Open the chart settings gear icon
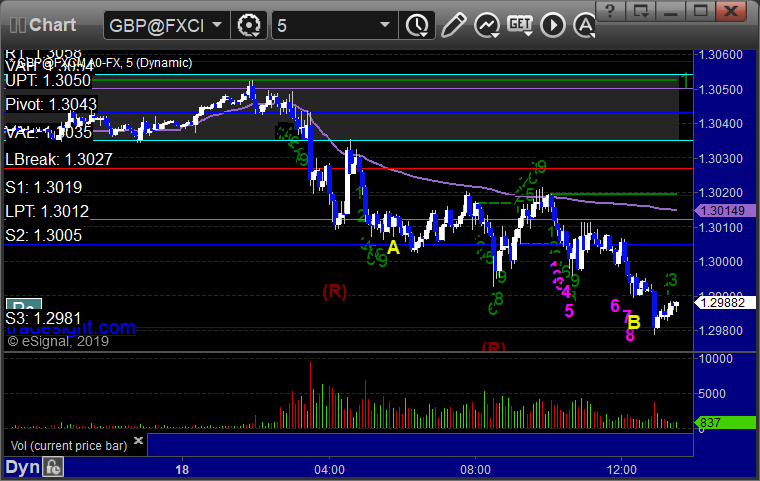The width and height of the screenshot is (760, 481). pyautogui.click(x=249, y=25)
